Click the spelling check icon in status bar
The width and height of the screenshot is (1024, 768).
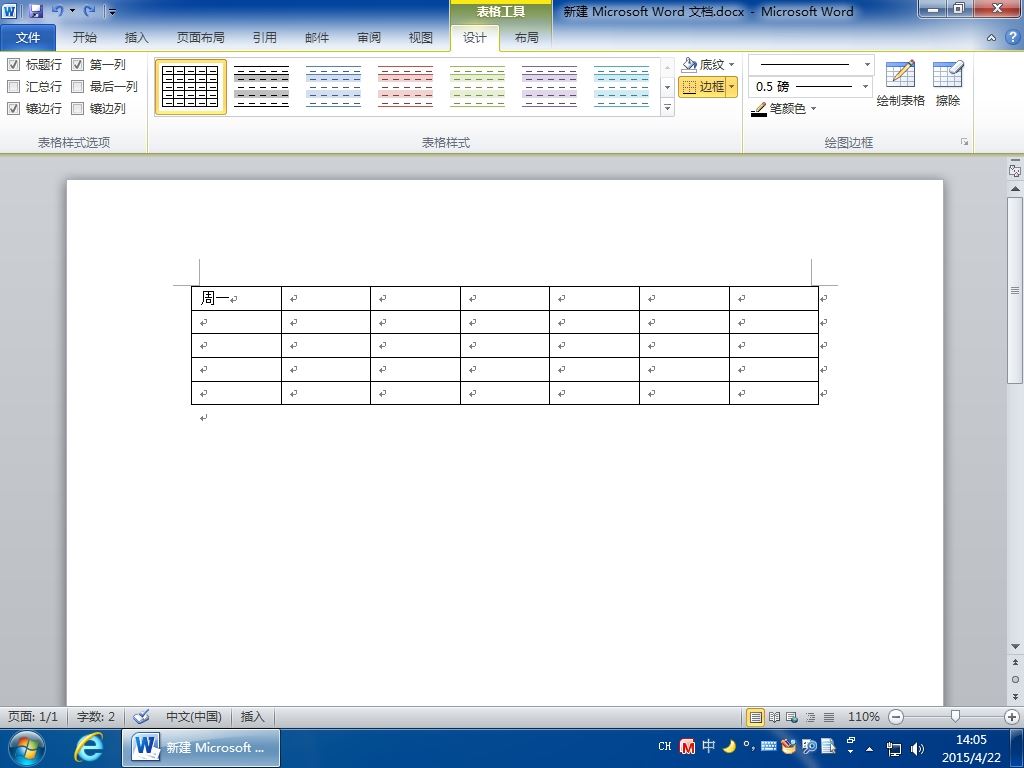click(141, 716)
